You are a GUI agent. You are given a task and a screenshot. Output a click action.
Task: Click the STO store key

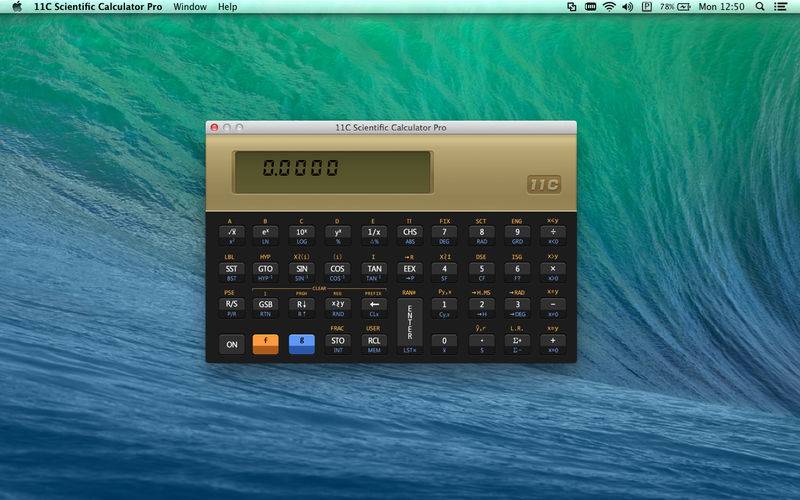pyautogui.click(x=338, y=344)
